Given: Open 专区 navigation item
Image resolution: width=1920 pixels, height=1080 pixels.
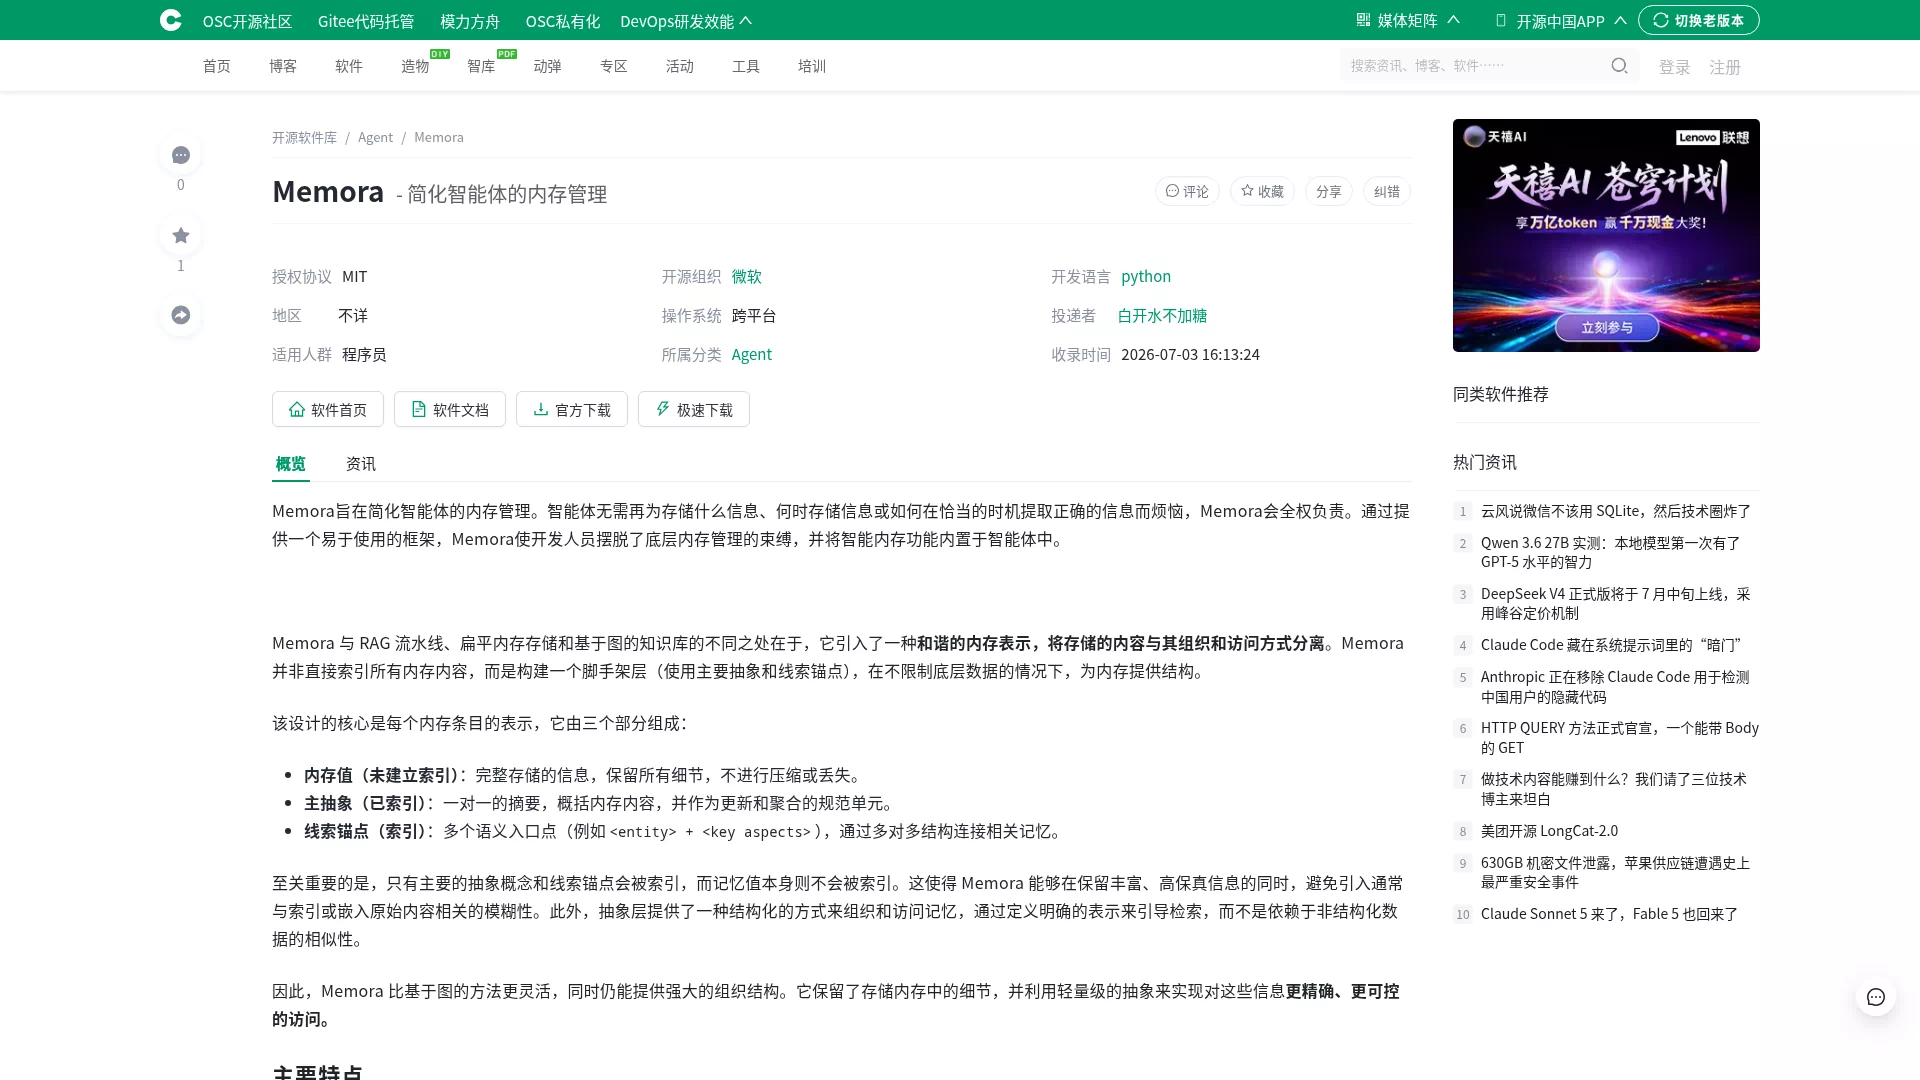Looking at the screenshot, I should tap(613, 66).
